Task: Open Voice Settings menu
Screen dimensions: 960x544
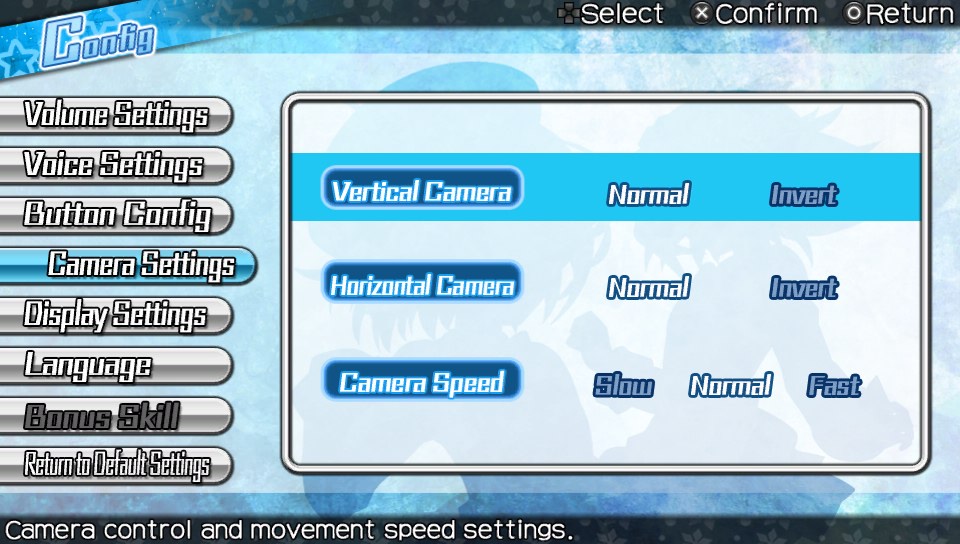Action: pyautogui.click(x=116, y=165)
